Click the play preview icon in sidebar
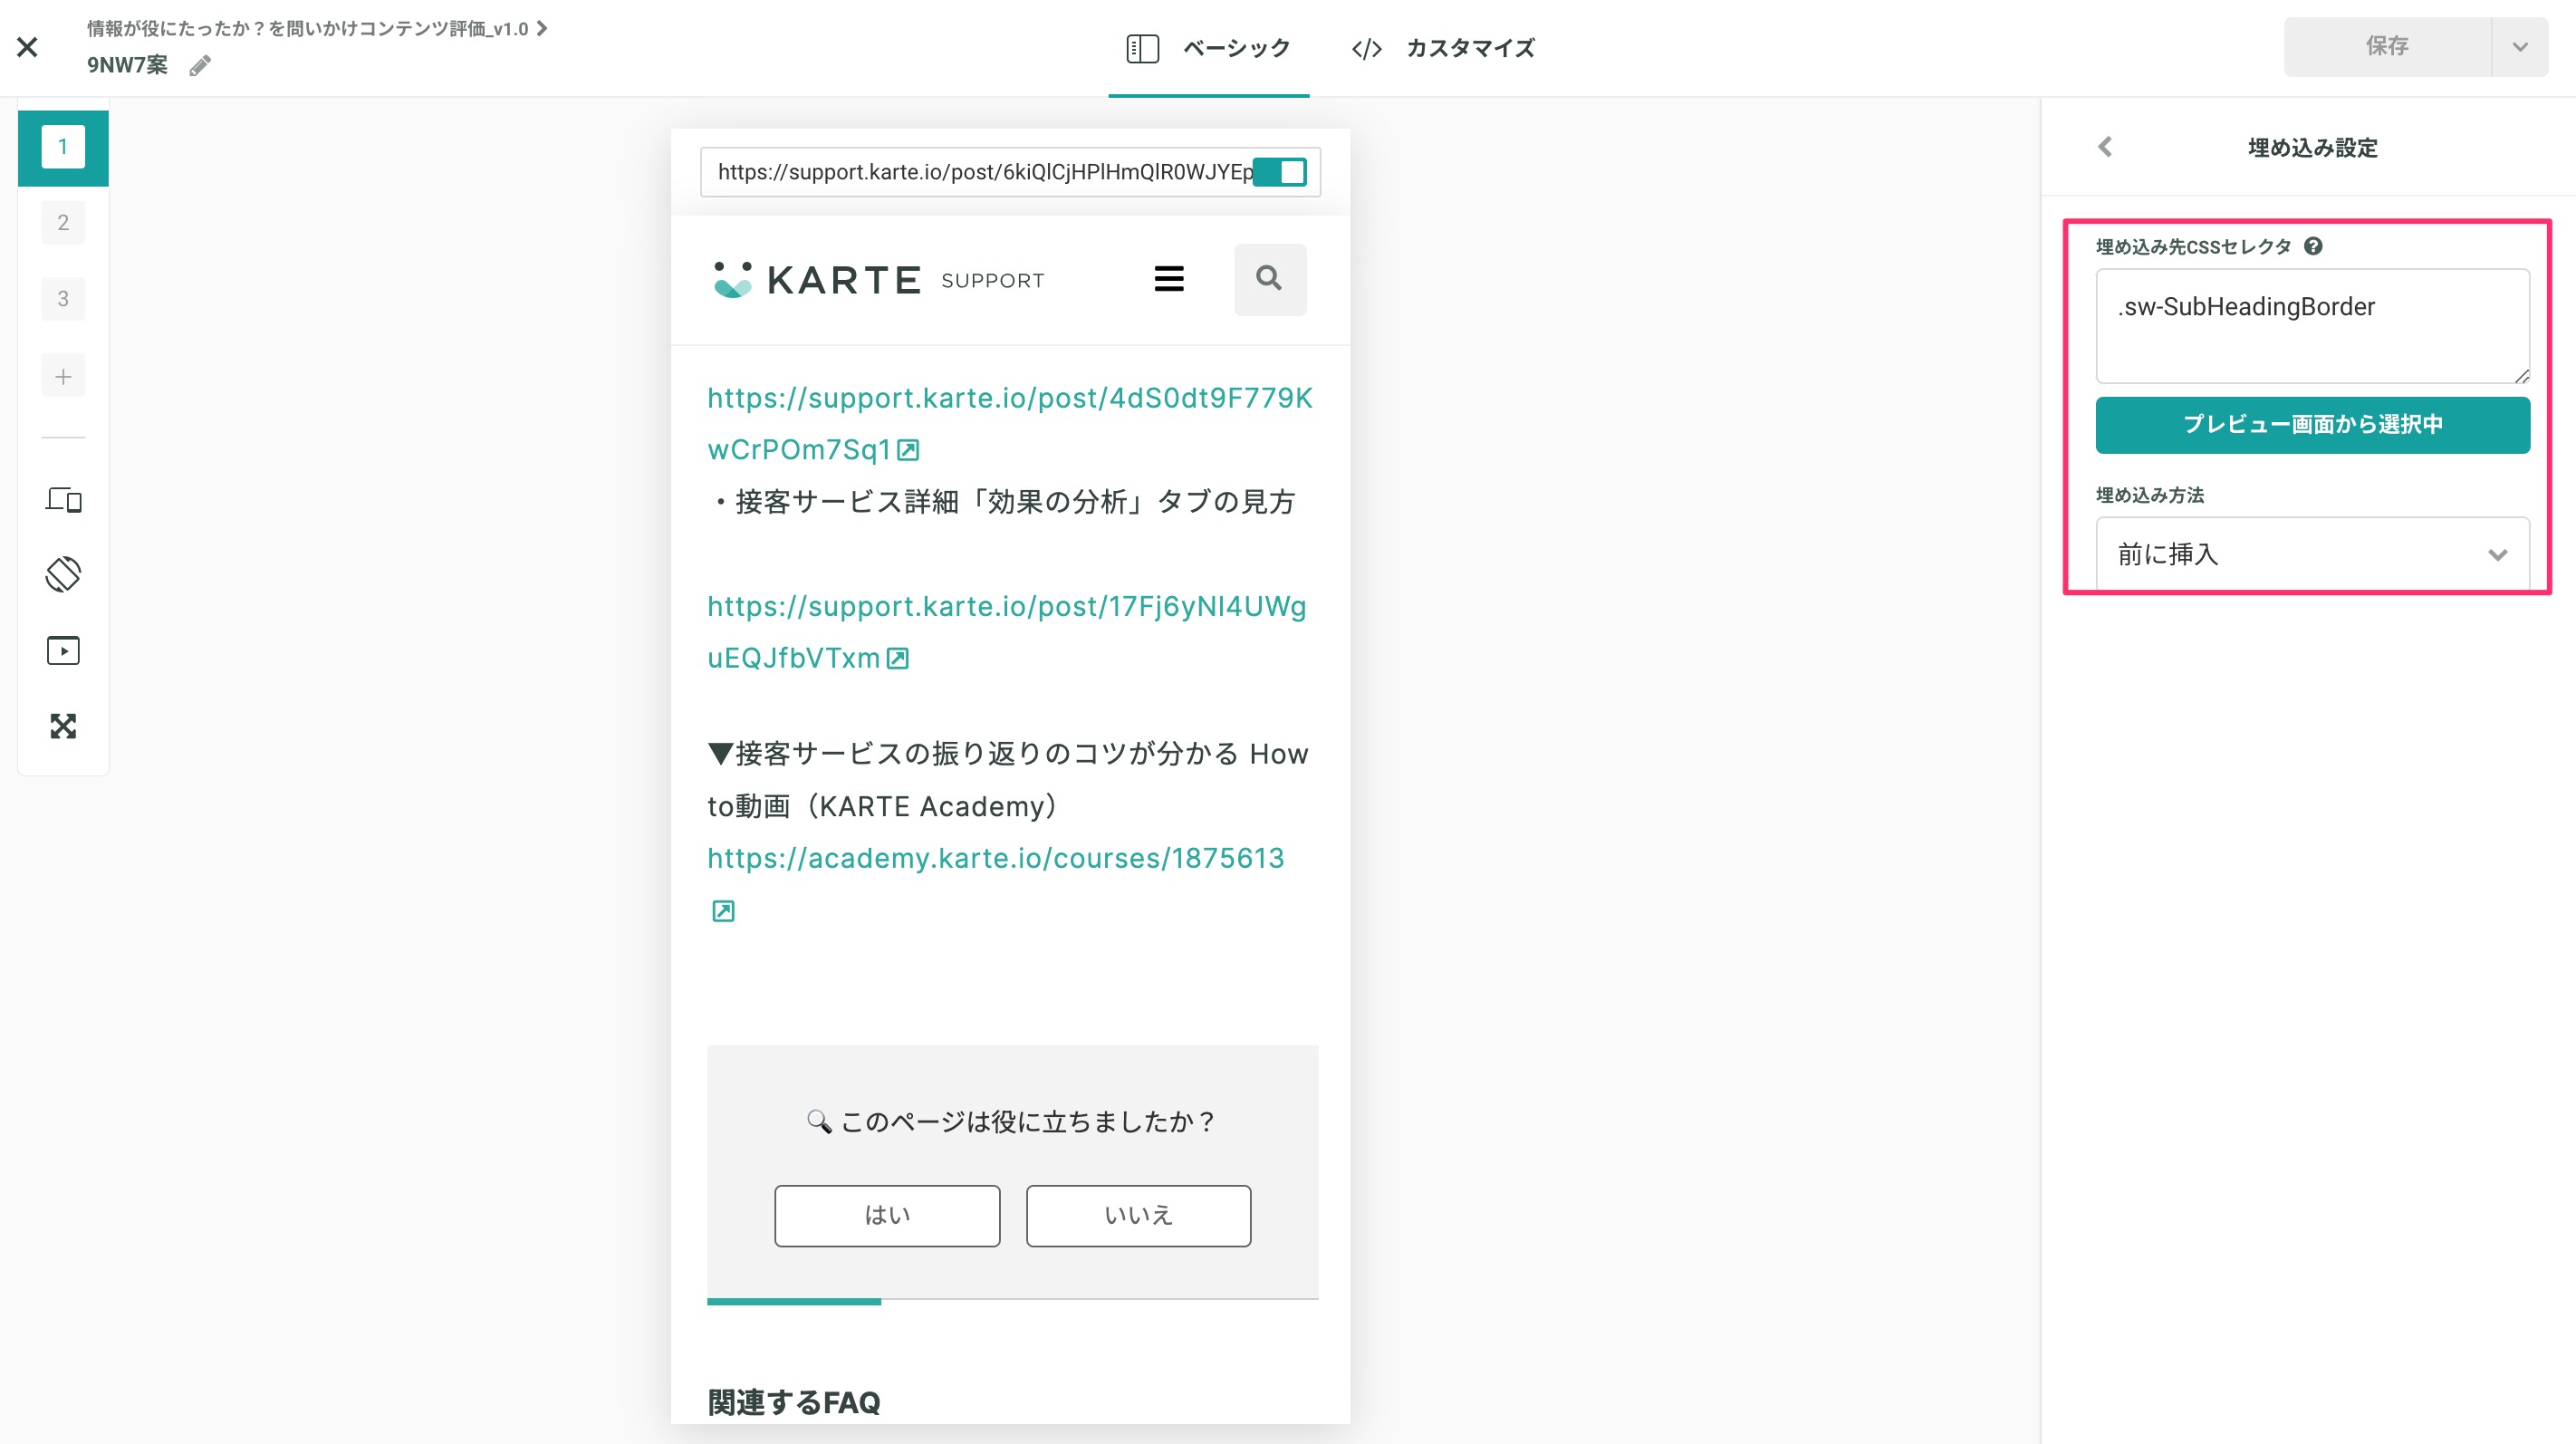The height and width of the screenshot is (1444, 2576). 63,651
